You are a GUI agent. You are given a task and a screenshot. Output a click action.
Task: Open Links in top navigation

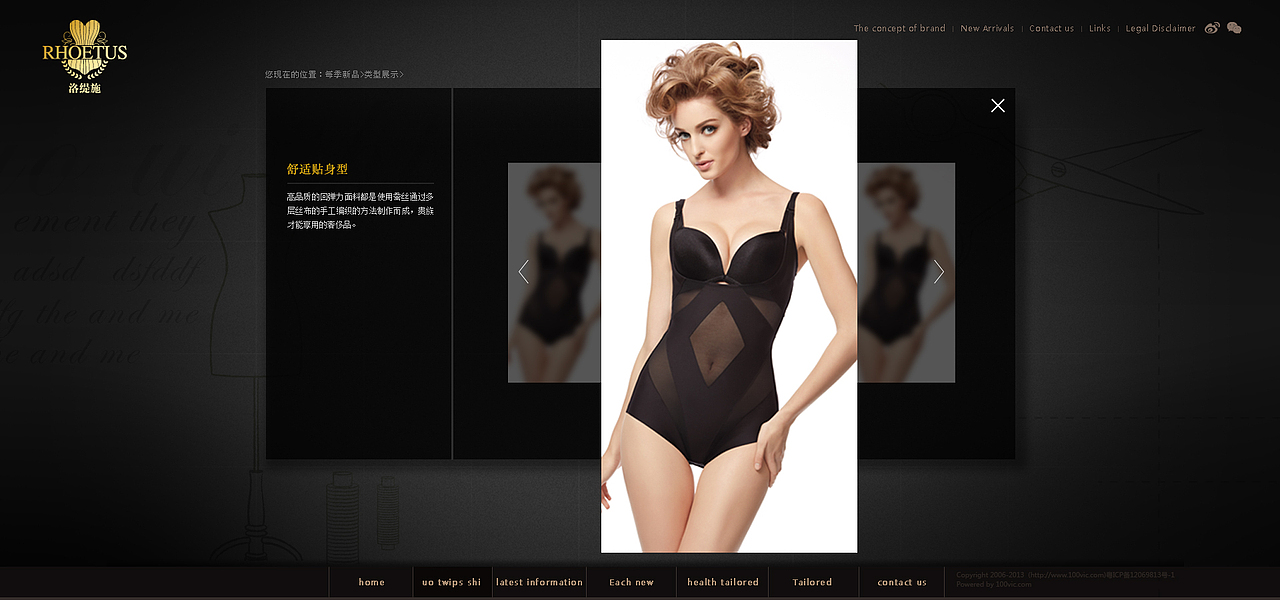1100,29
